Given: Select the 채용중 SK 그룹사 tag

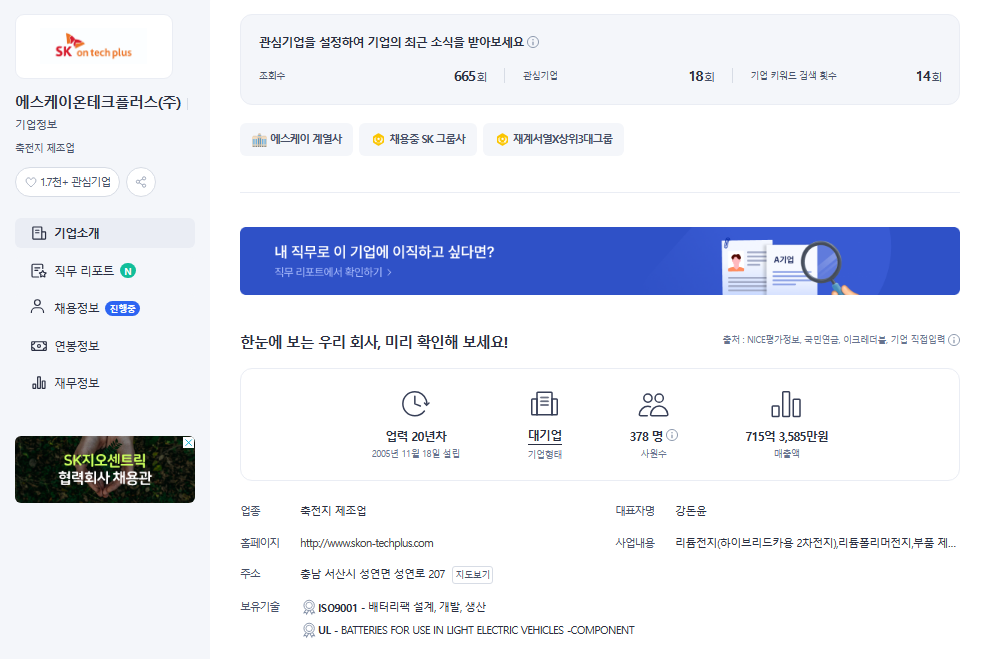Looking at the screenshot, I should 418,139.
